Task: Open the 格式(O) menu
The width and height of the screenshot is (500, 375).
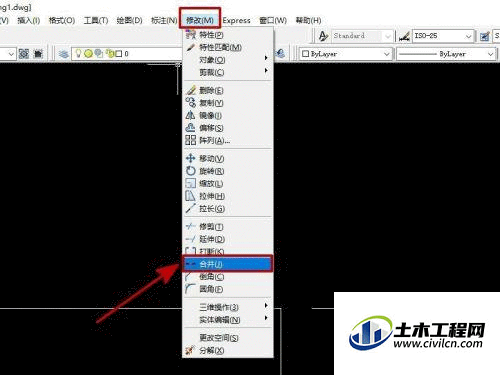Action: pyautogui.click(x=62, y=20)
